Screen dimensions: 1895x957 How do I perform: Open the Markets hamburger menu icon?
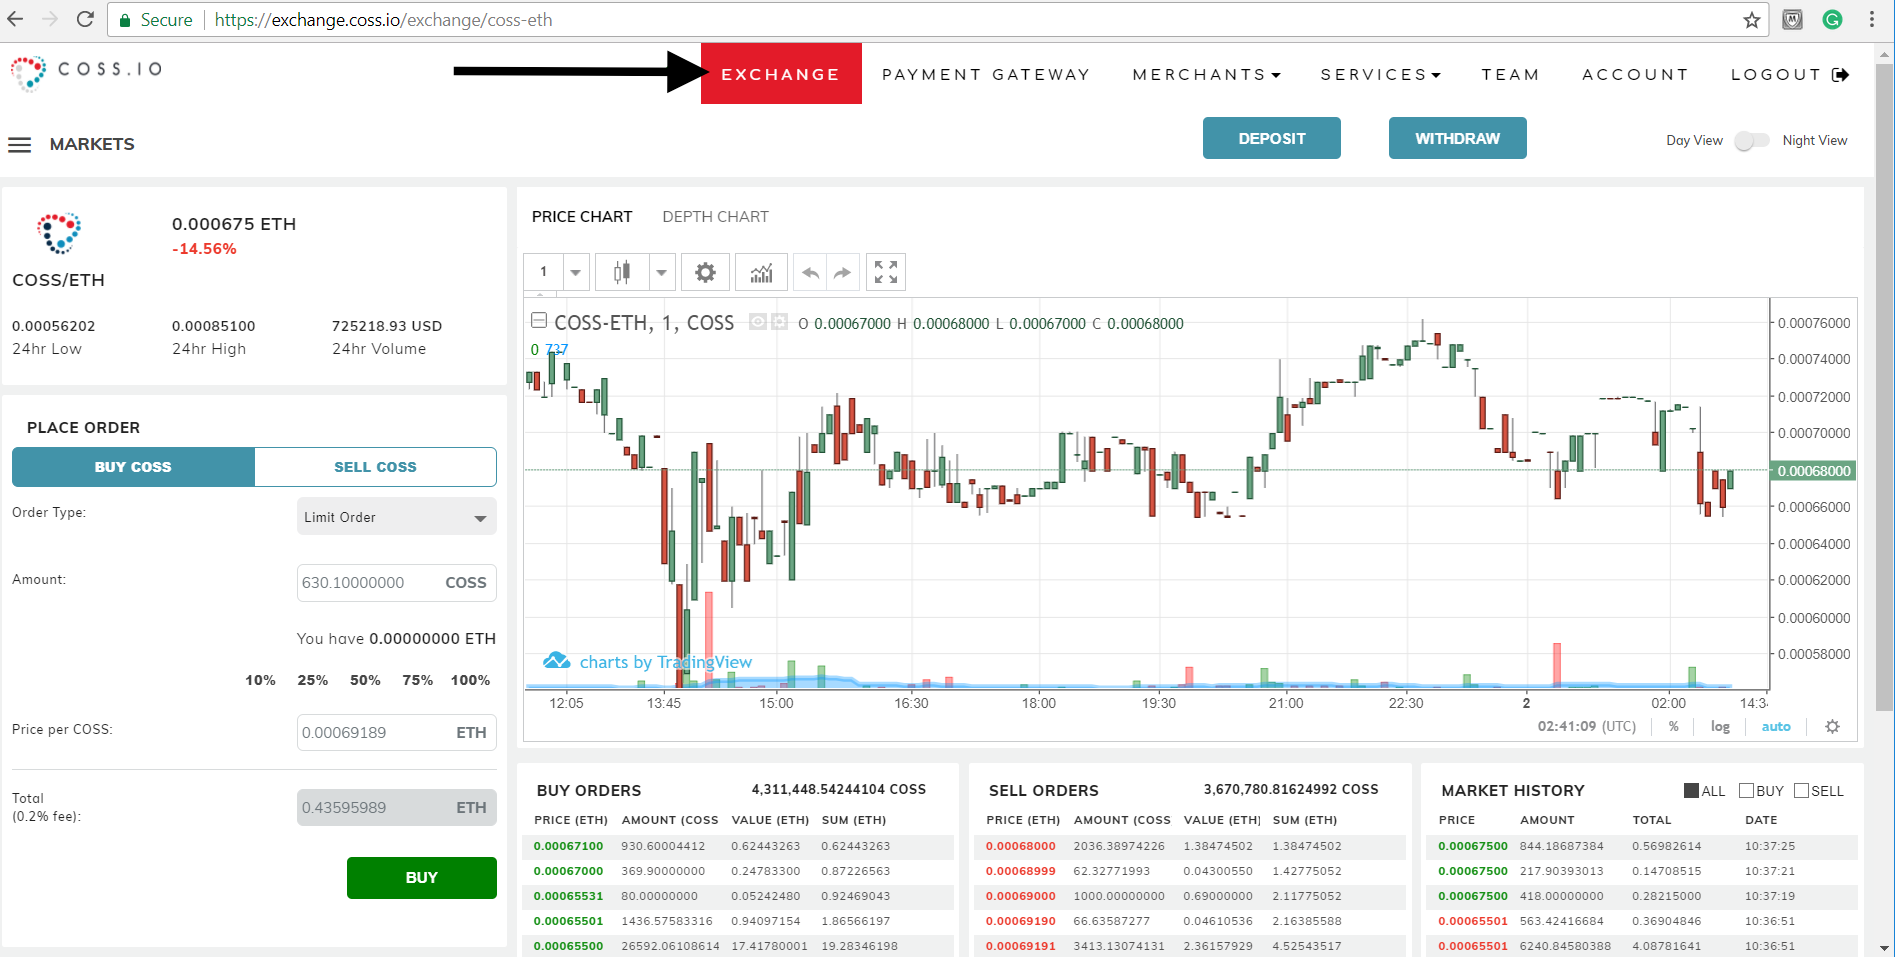(x=19, y=145)
